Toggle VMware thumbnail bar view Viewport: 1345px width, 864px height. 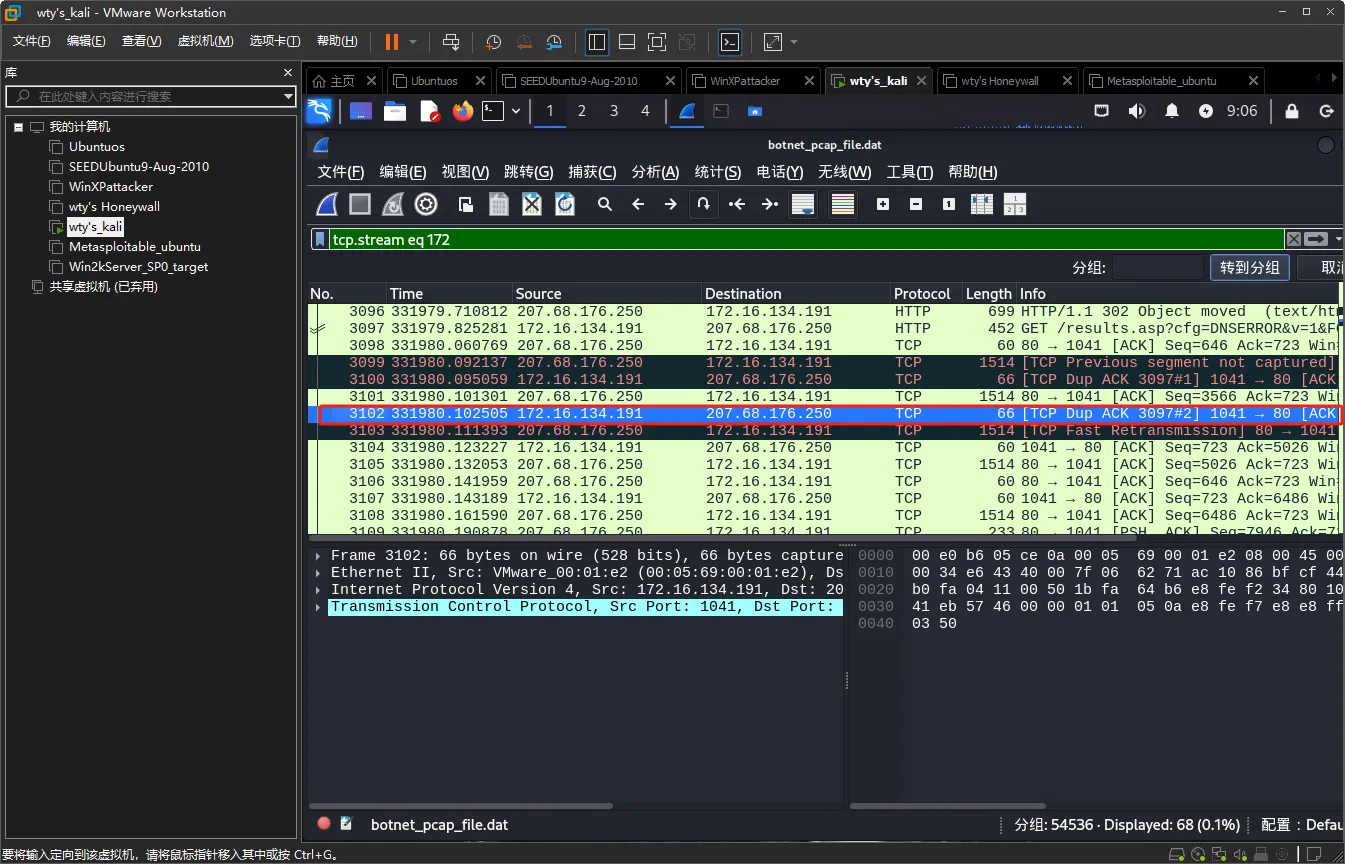tap(627, 42)
